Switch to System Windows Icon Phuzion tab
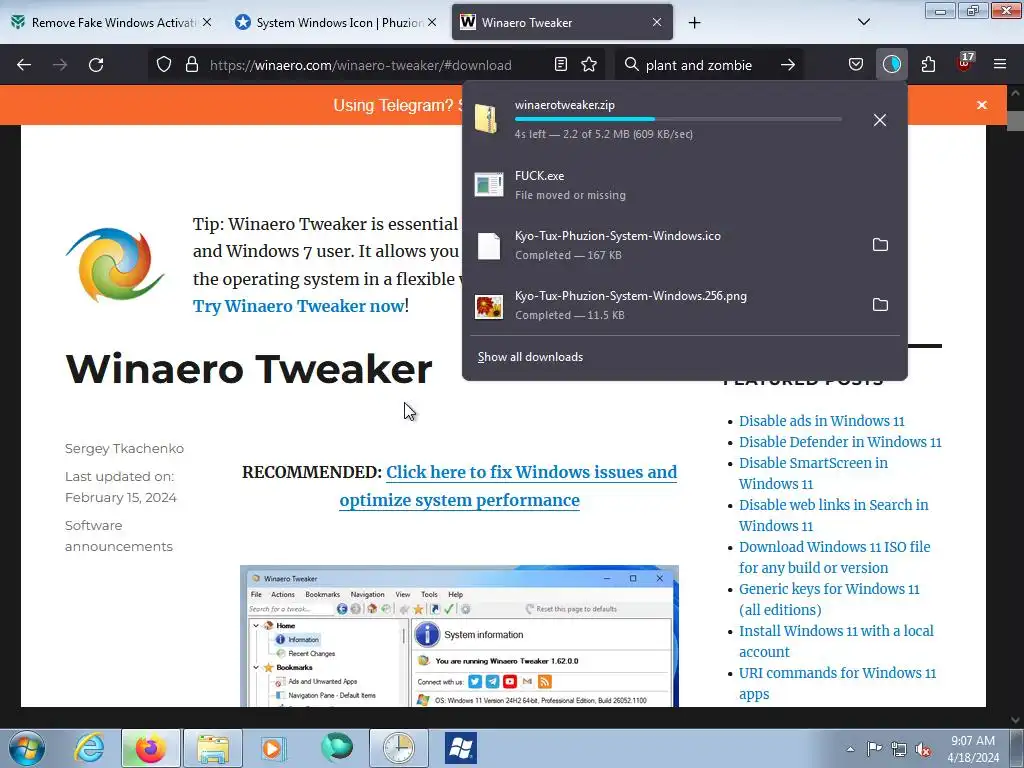The width and height of the screenshot is (1024, 768). click(336, 22)
